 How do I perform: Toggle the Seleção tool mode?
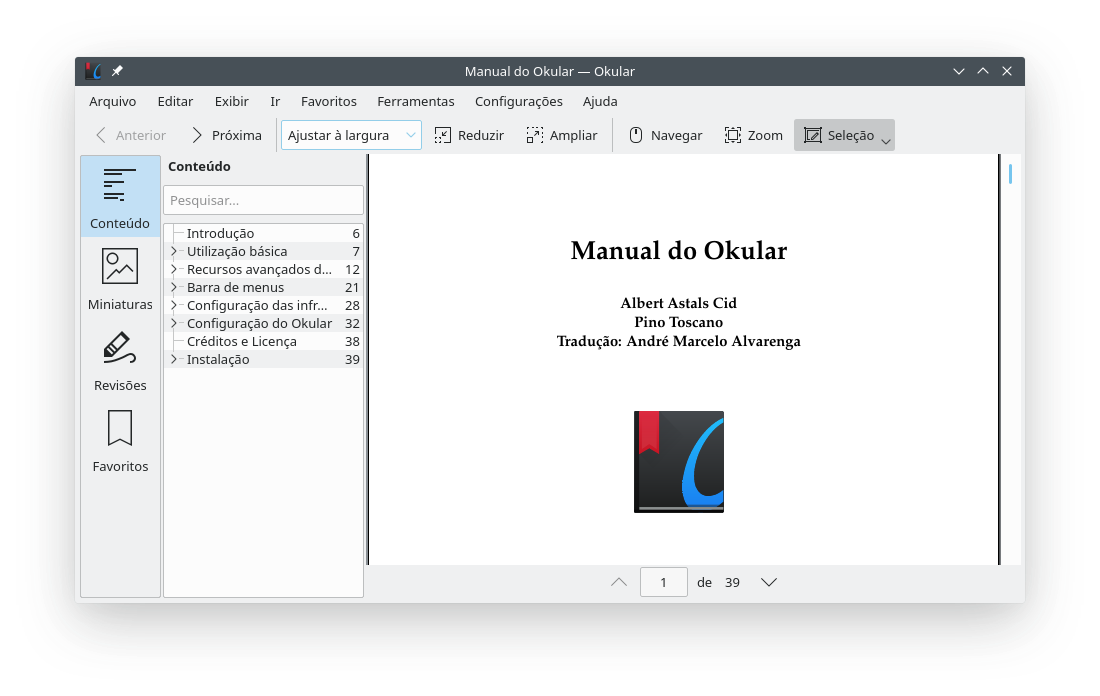[x=838, y=135]
